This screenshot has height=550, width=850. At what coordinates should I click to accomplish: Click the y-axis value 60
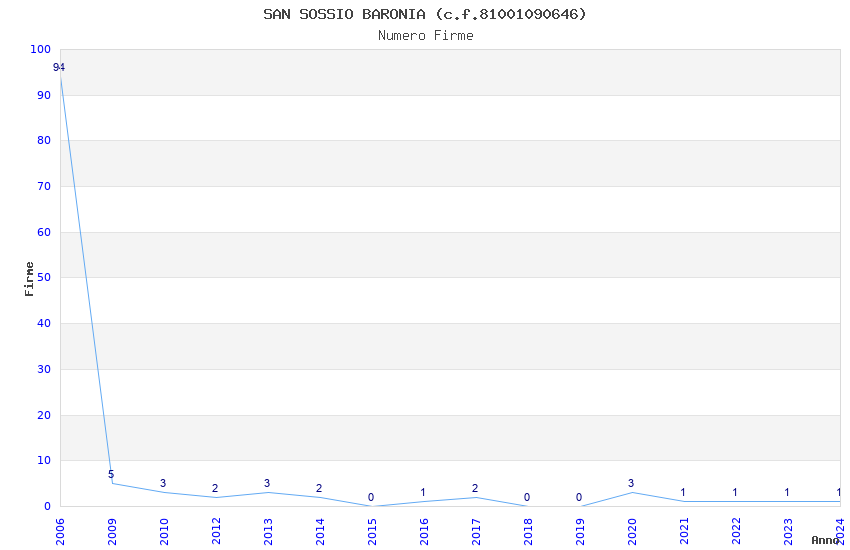[x=44, y=232]
